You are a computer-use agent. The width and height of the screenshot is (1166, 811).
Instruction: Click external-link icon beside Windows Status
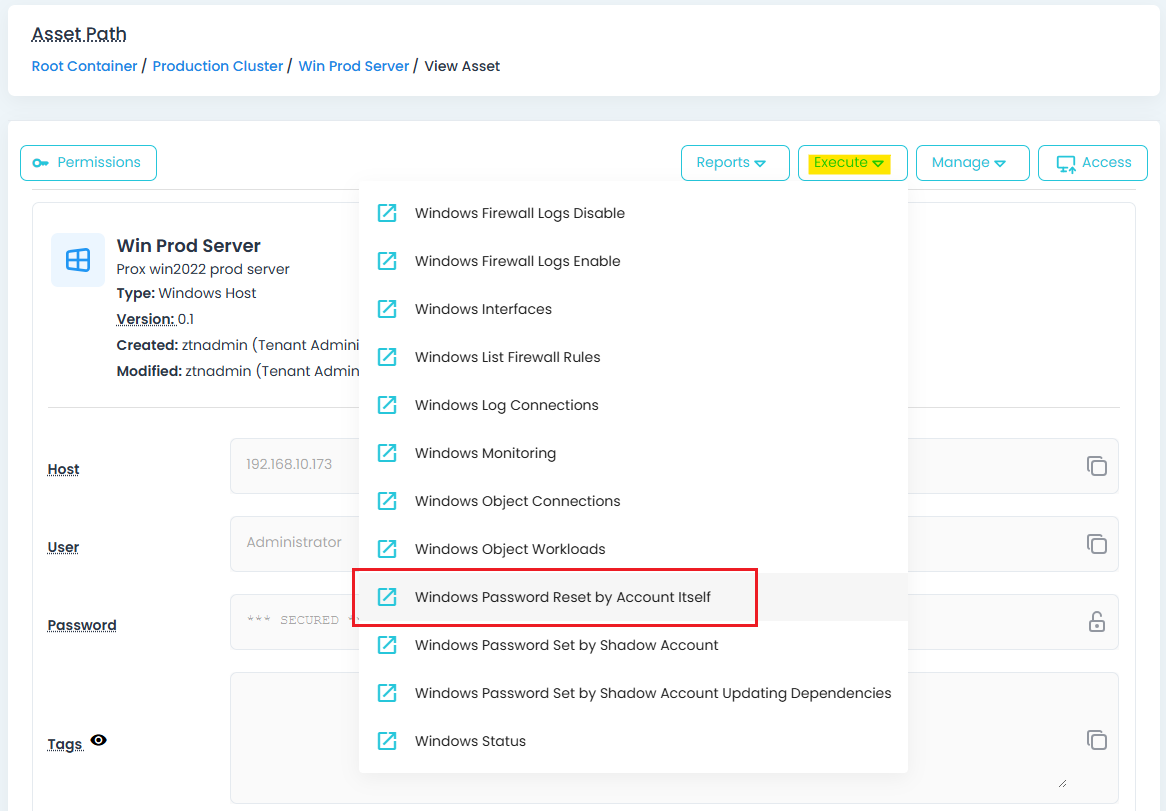(x=387, y=741)
